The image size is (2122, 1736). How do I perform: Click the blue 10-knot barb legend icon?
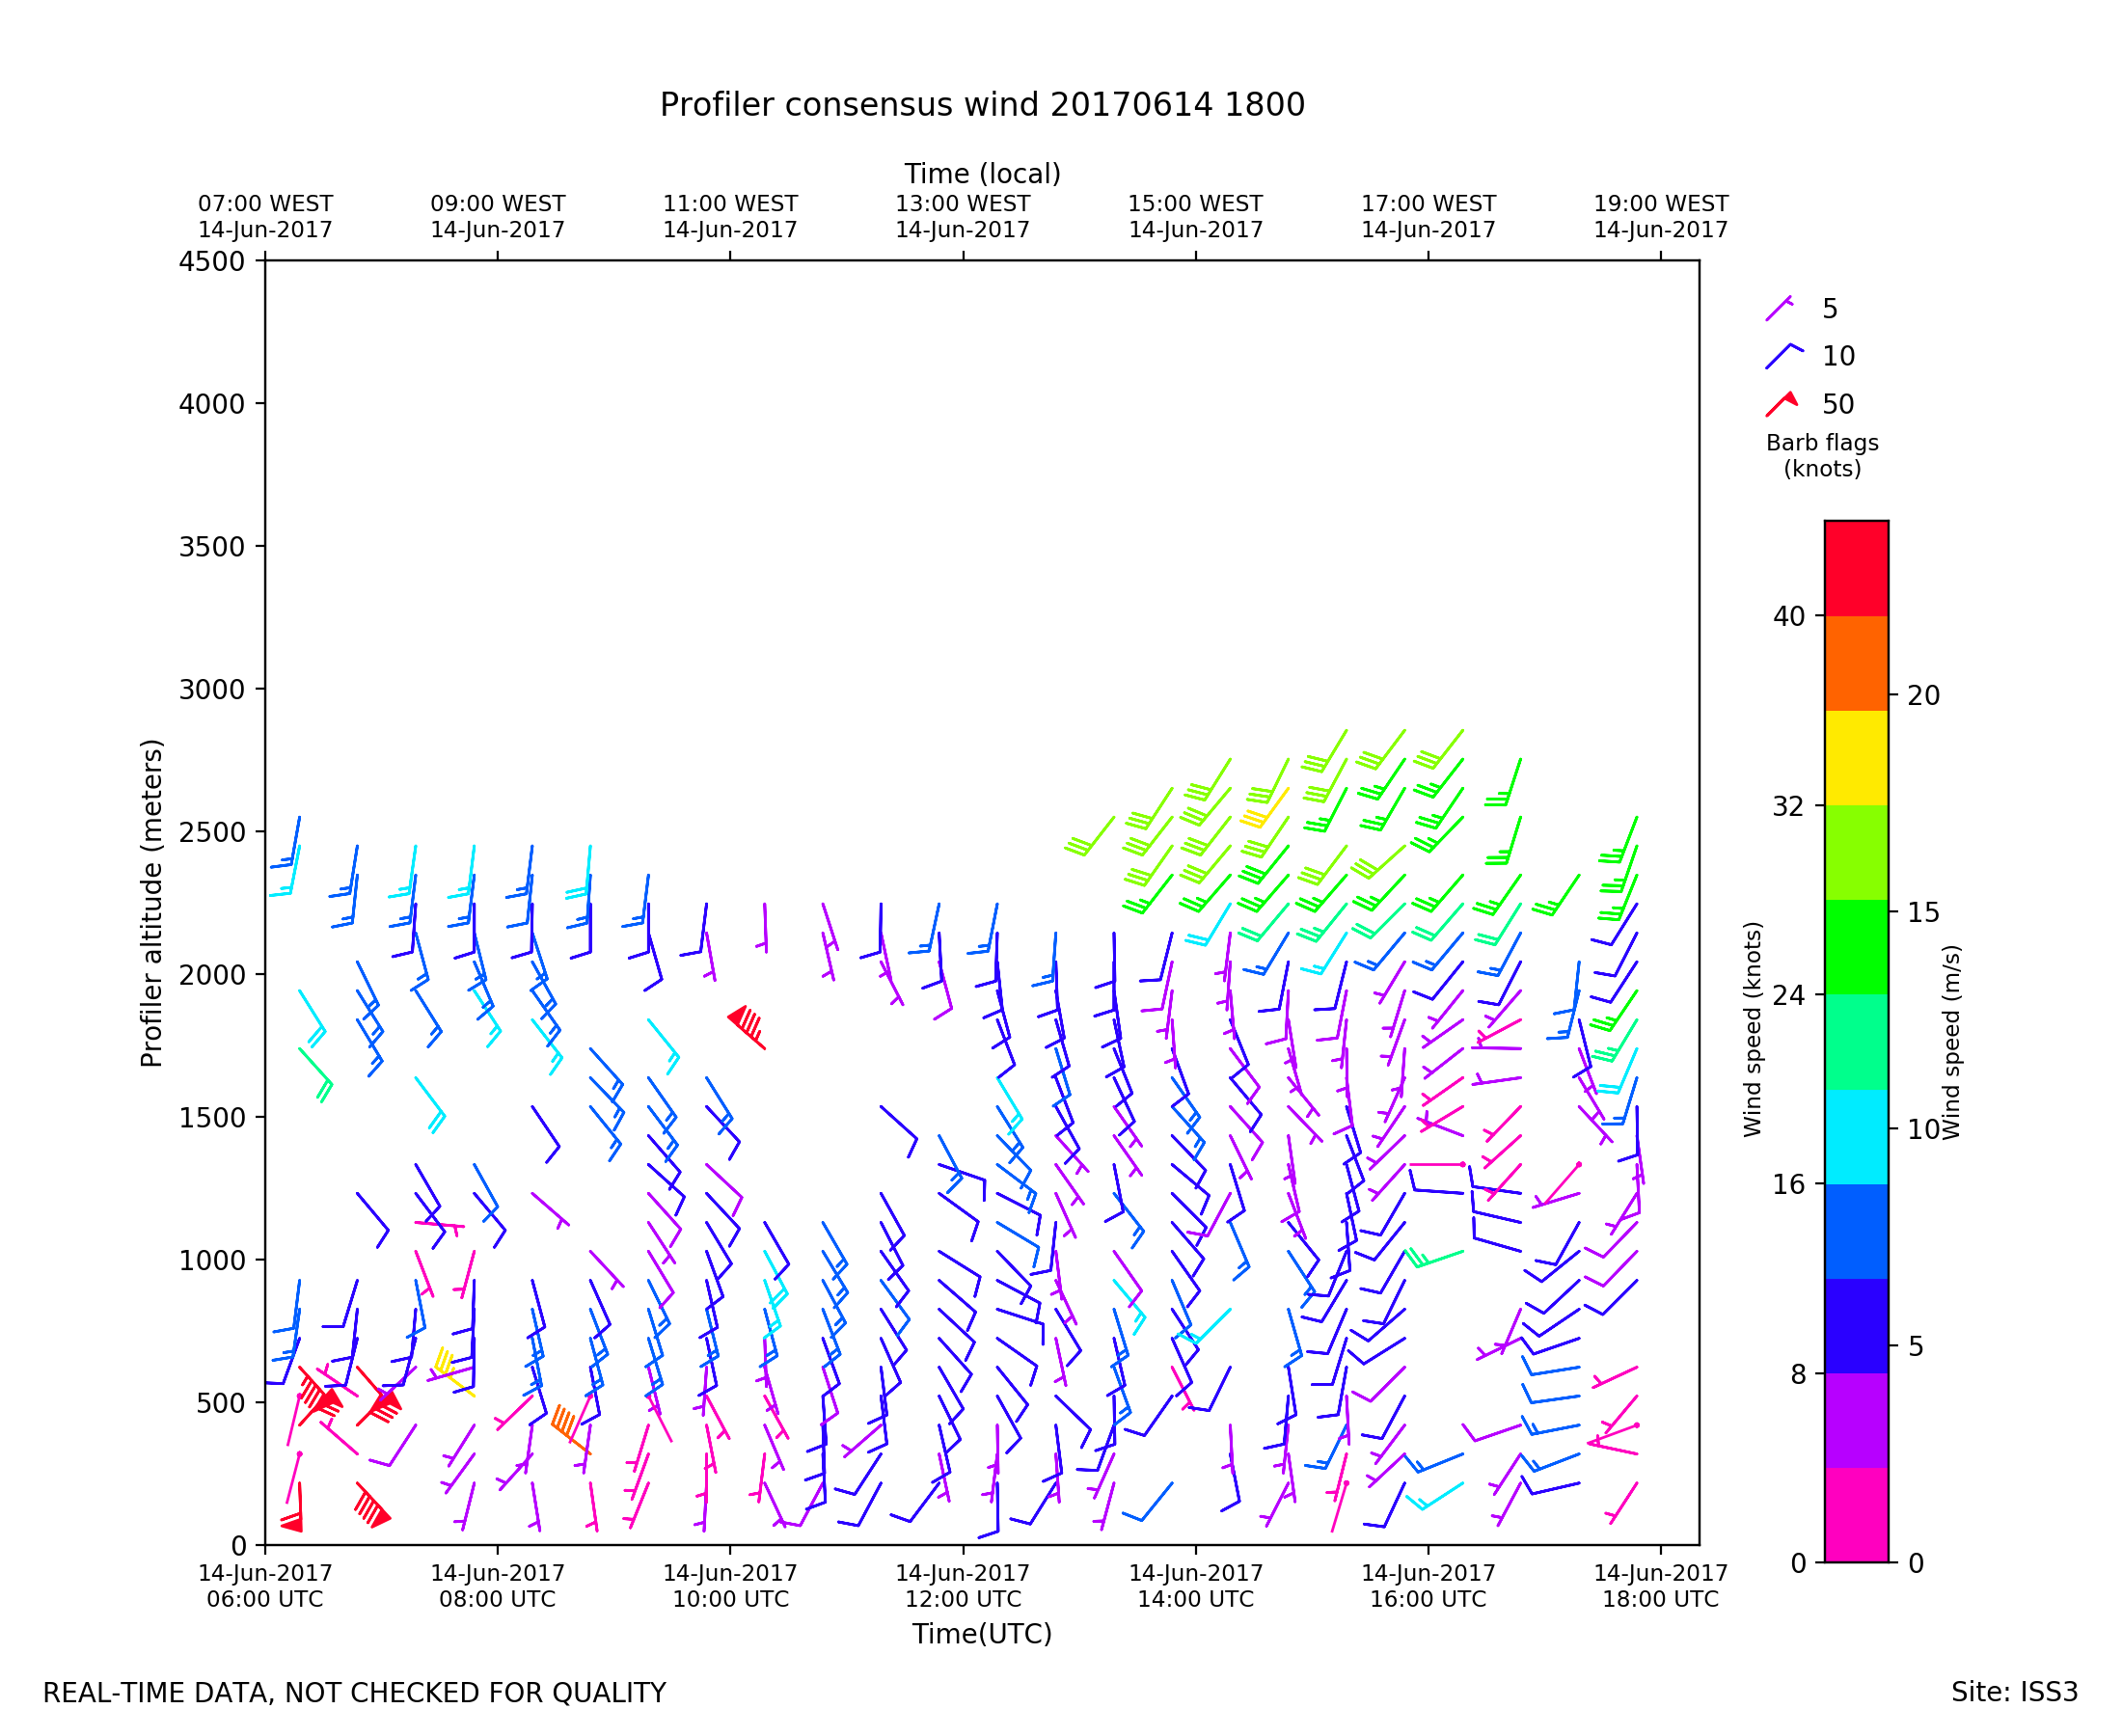tap(1781, 356)
